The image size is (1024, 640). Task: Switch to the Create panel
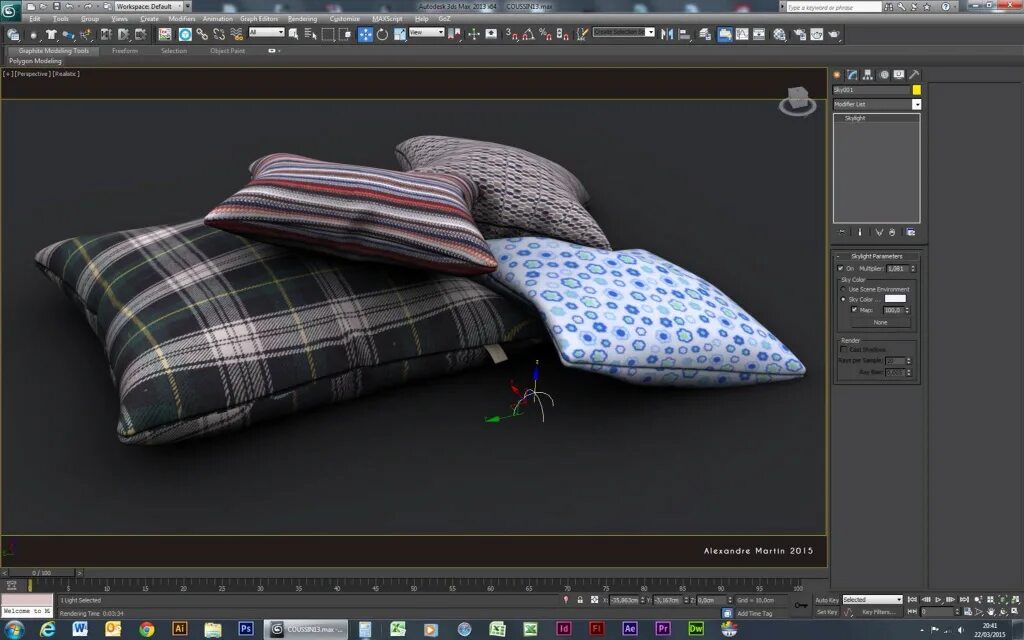click(x=838, y=74)
